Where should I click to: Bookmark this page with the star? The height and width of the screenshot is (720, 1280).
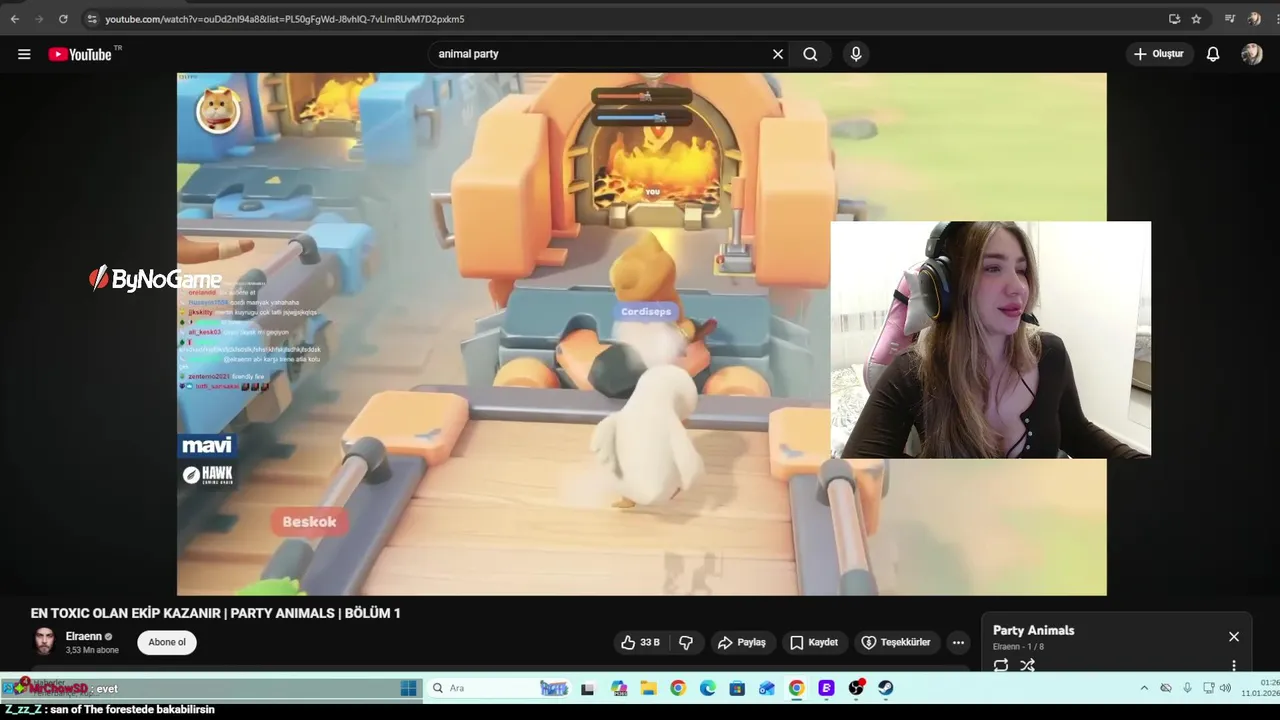(x=1196, y=19)
